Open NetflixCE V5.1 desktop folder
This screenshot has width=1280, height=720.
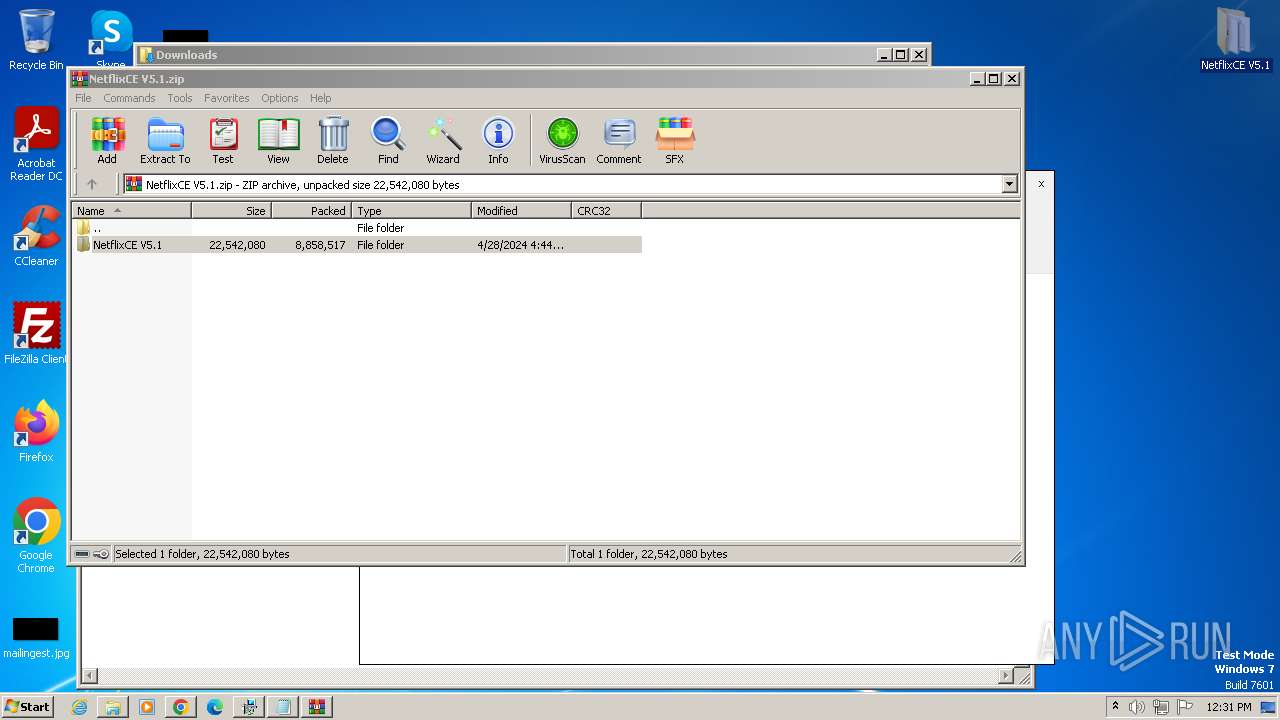(1235, 40)
